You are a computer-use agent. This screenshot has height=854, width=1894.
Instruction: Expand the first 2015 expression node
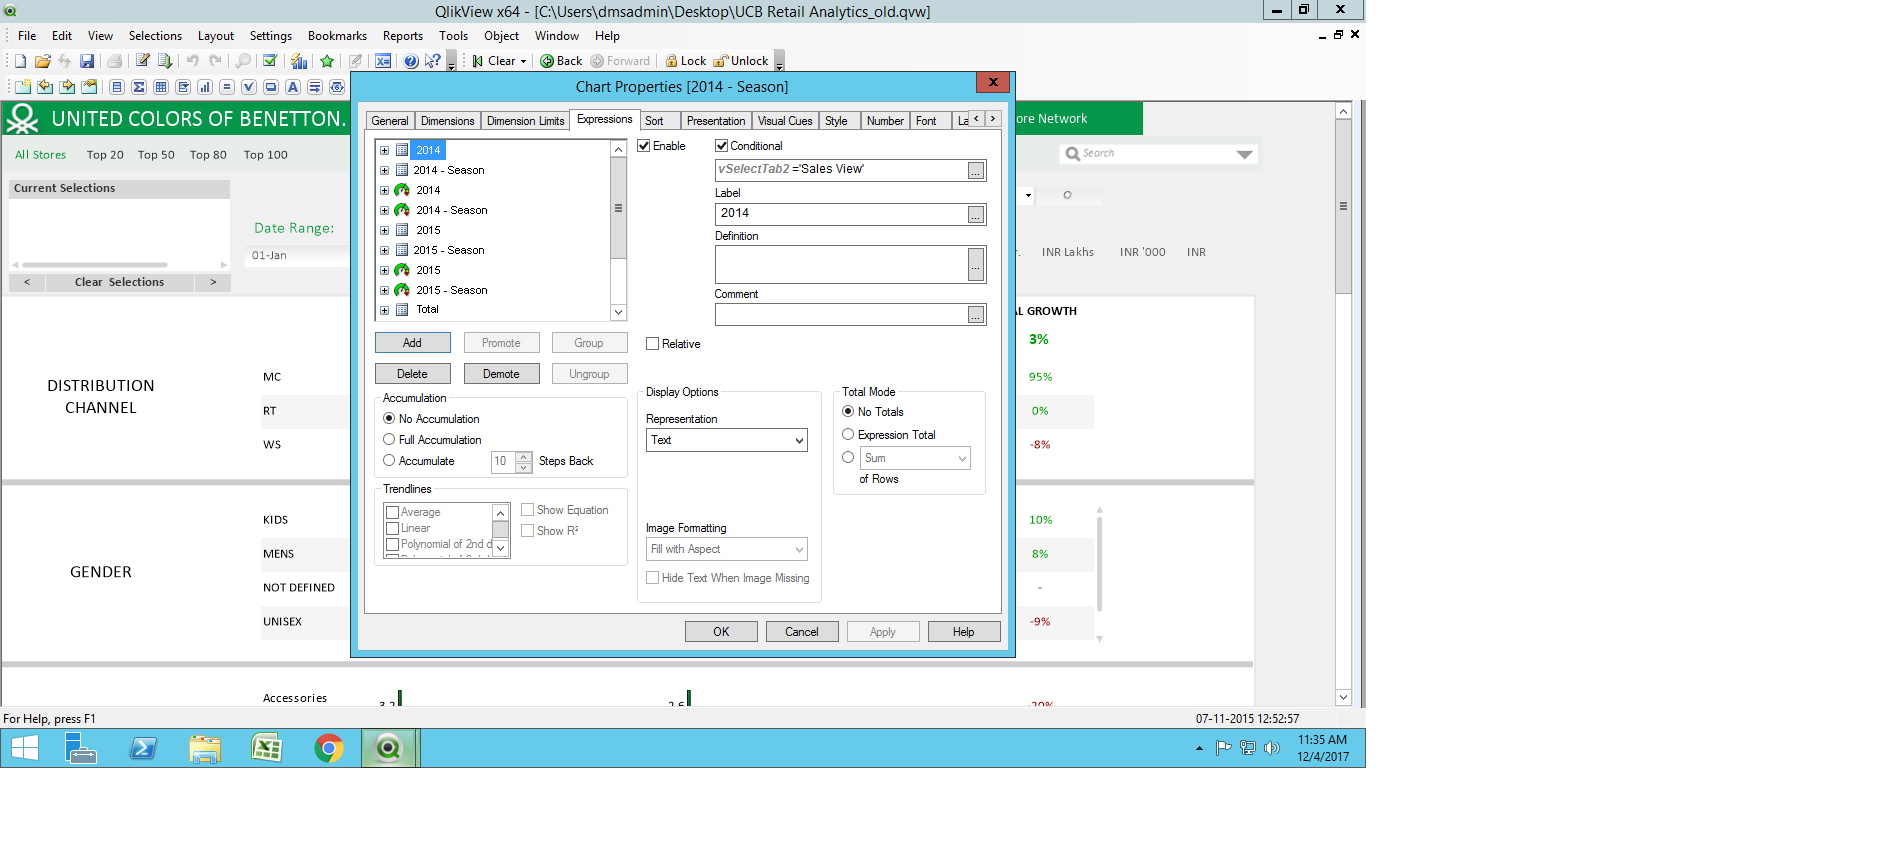tap(384, 230)
